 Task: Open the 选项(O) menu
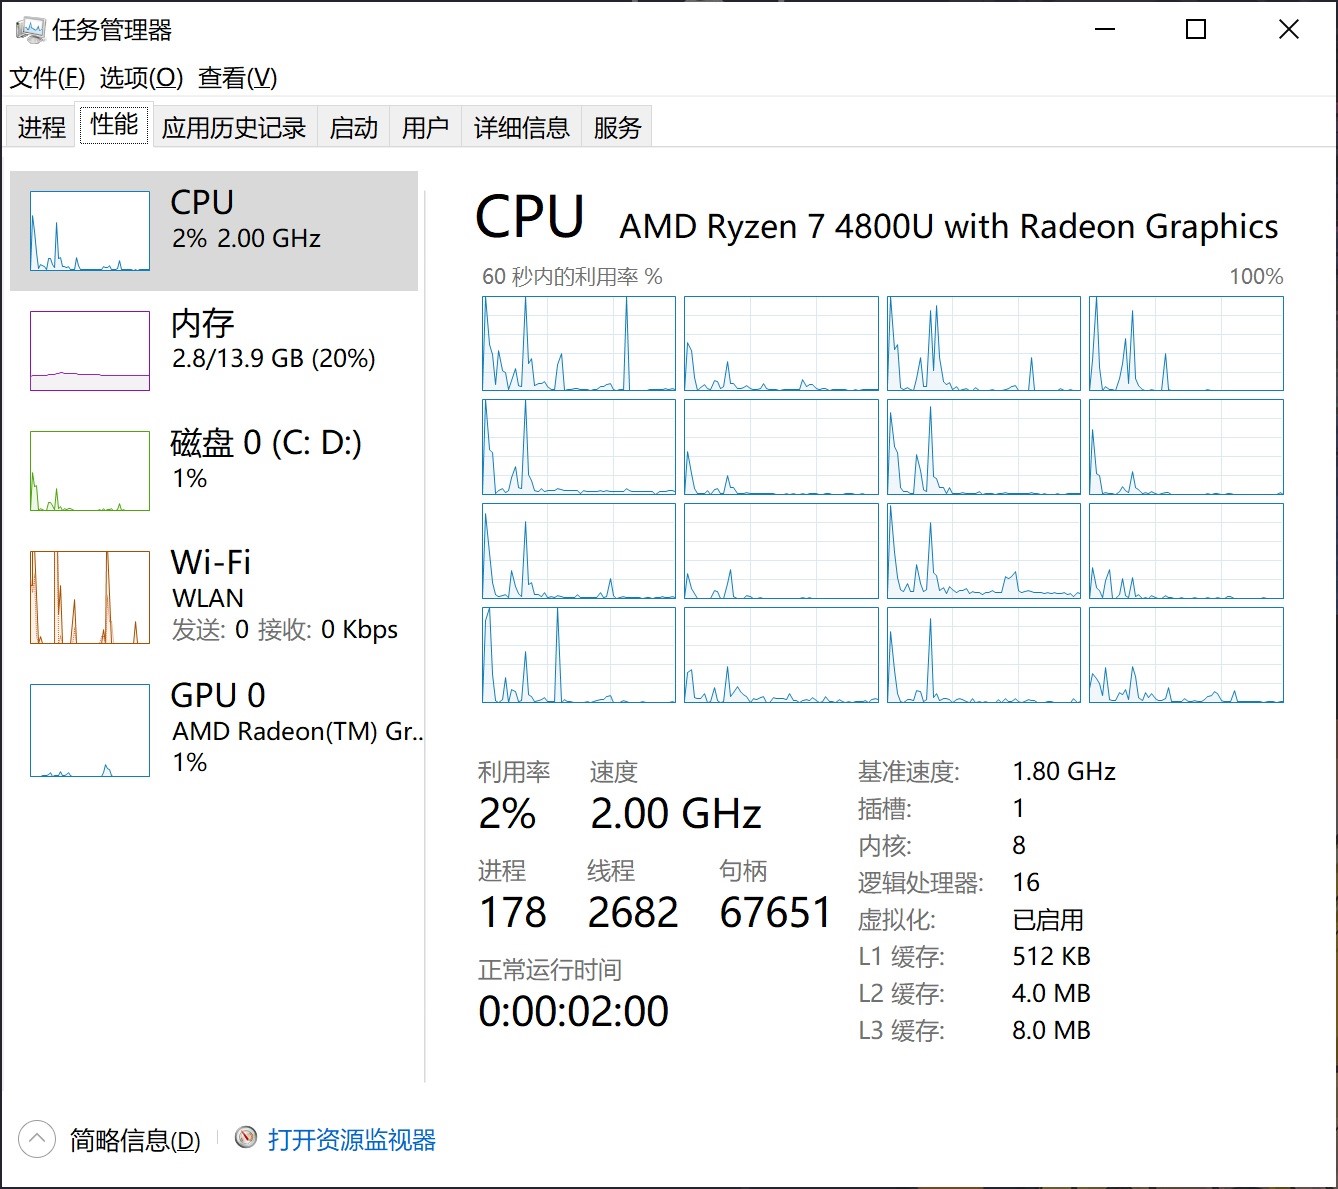pos(141,78)
